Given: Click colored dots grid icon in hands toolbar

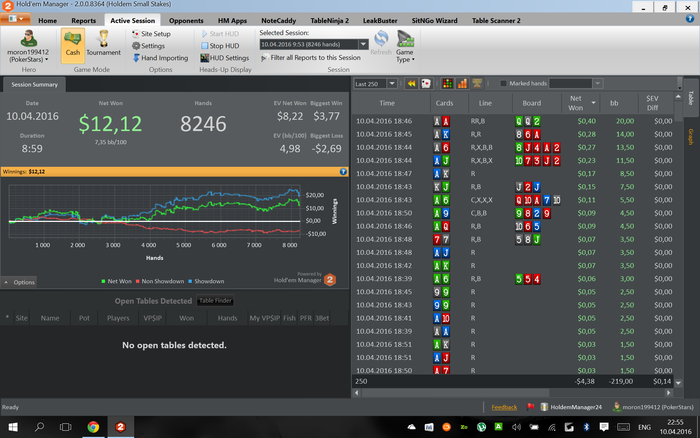Looking at the screenshot, I should [x=447, y=83].
